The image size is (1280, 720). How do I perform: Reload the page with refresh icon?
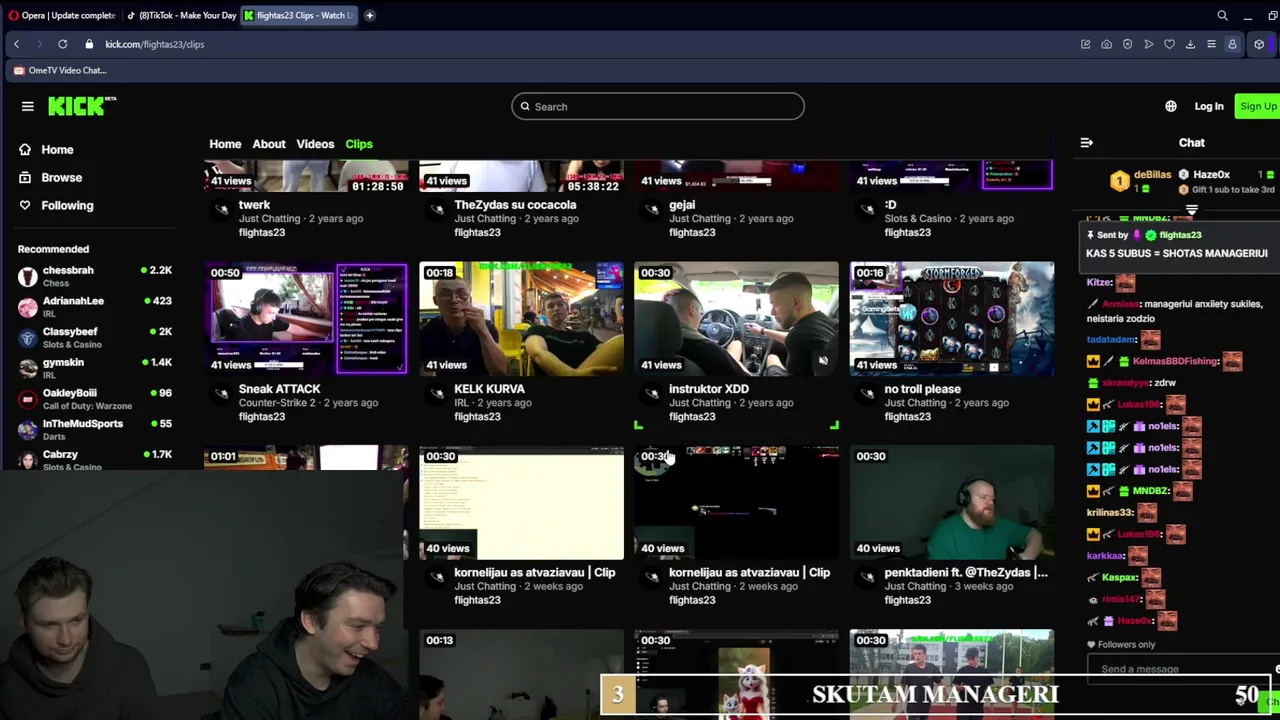[62, 44]
